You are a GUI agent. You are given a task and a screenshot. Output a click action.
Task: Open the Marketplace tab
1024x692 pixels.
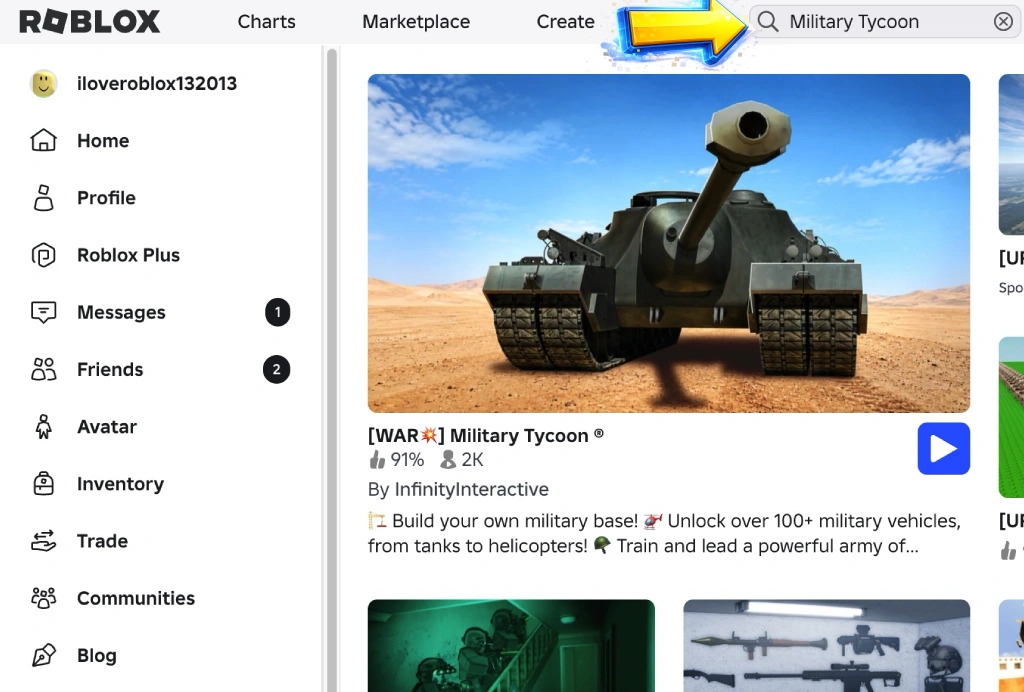click(x=416, y=22)
